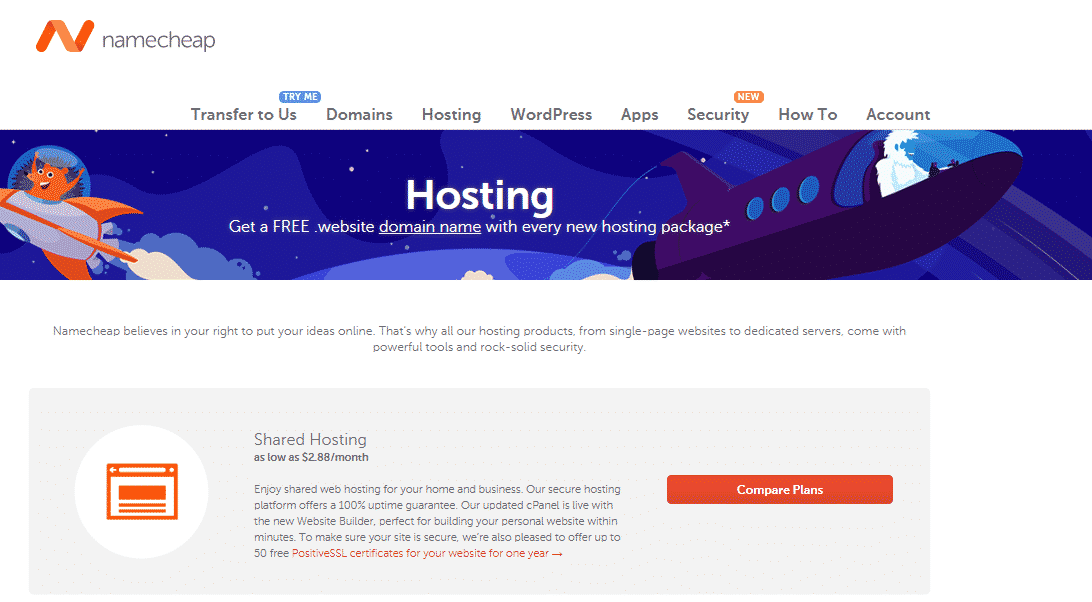Select the WordPress navigation item

(x=551, y=114)
